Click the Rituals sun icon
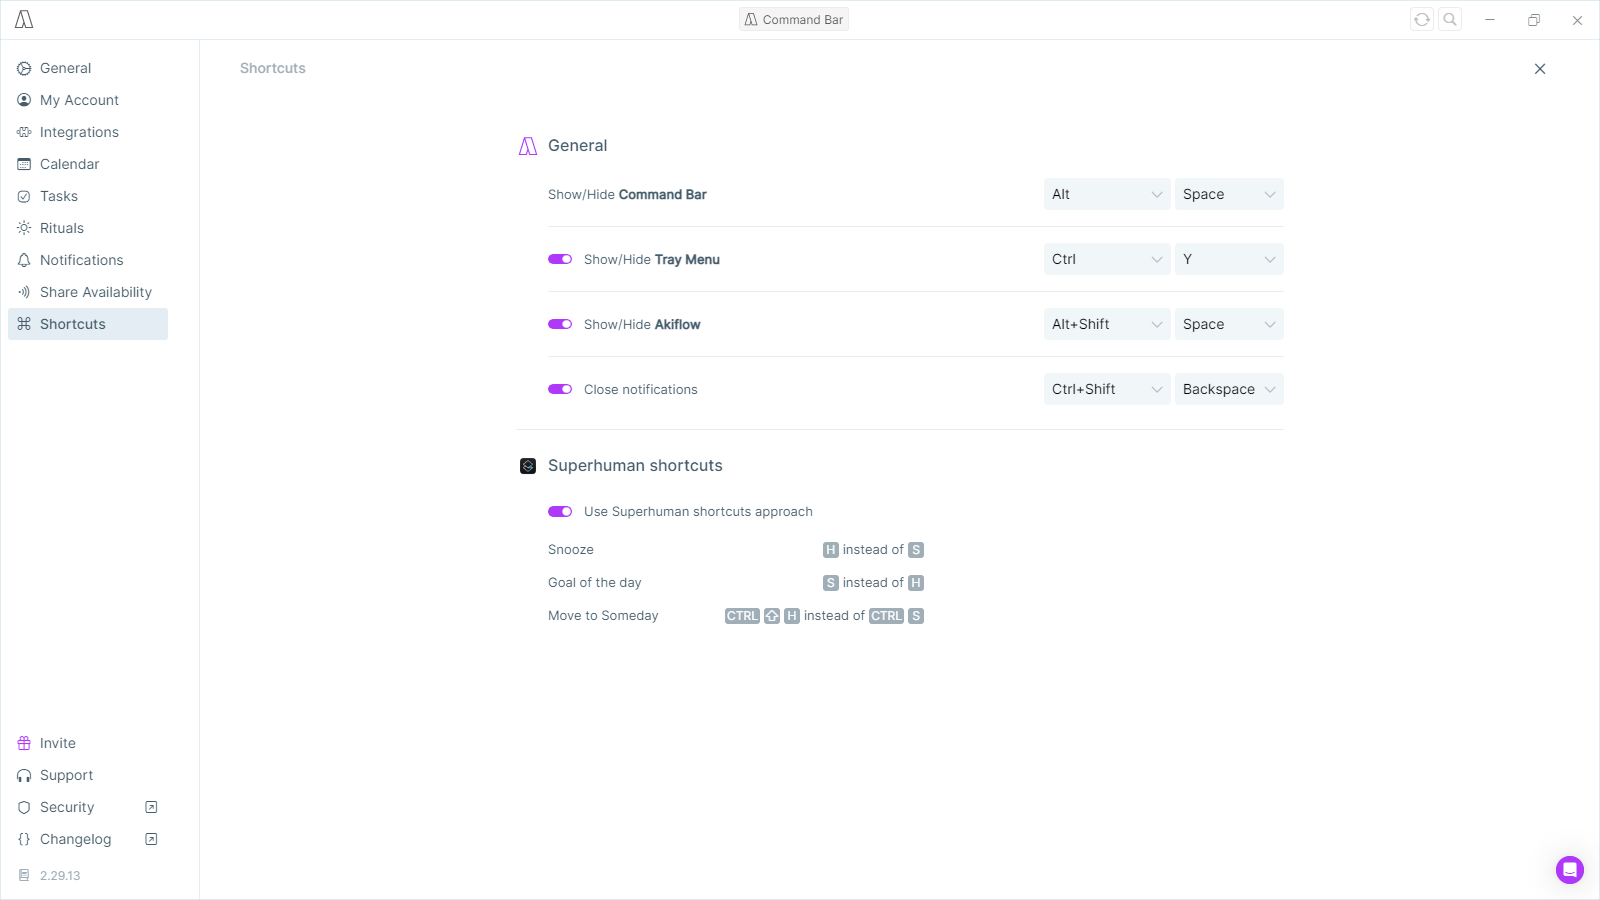The image size is (1600, 900). click(x=24, y=228)
